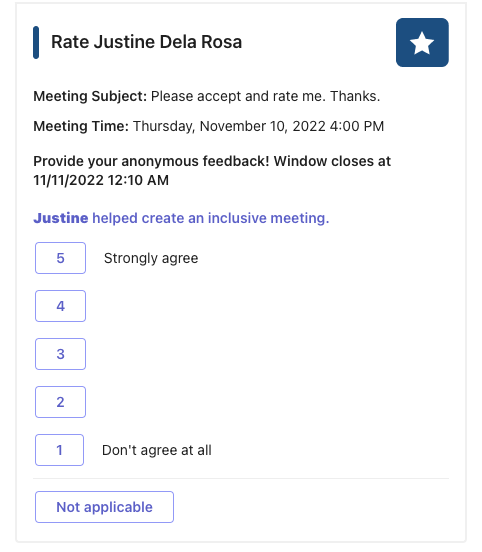Click the white star icon badge

pyautogui.click(x=422, y=43)
